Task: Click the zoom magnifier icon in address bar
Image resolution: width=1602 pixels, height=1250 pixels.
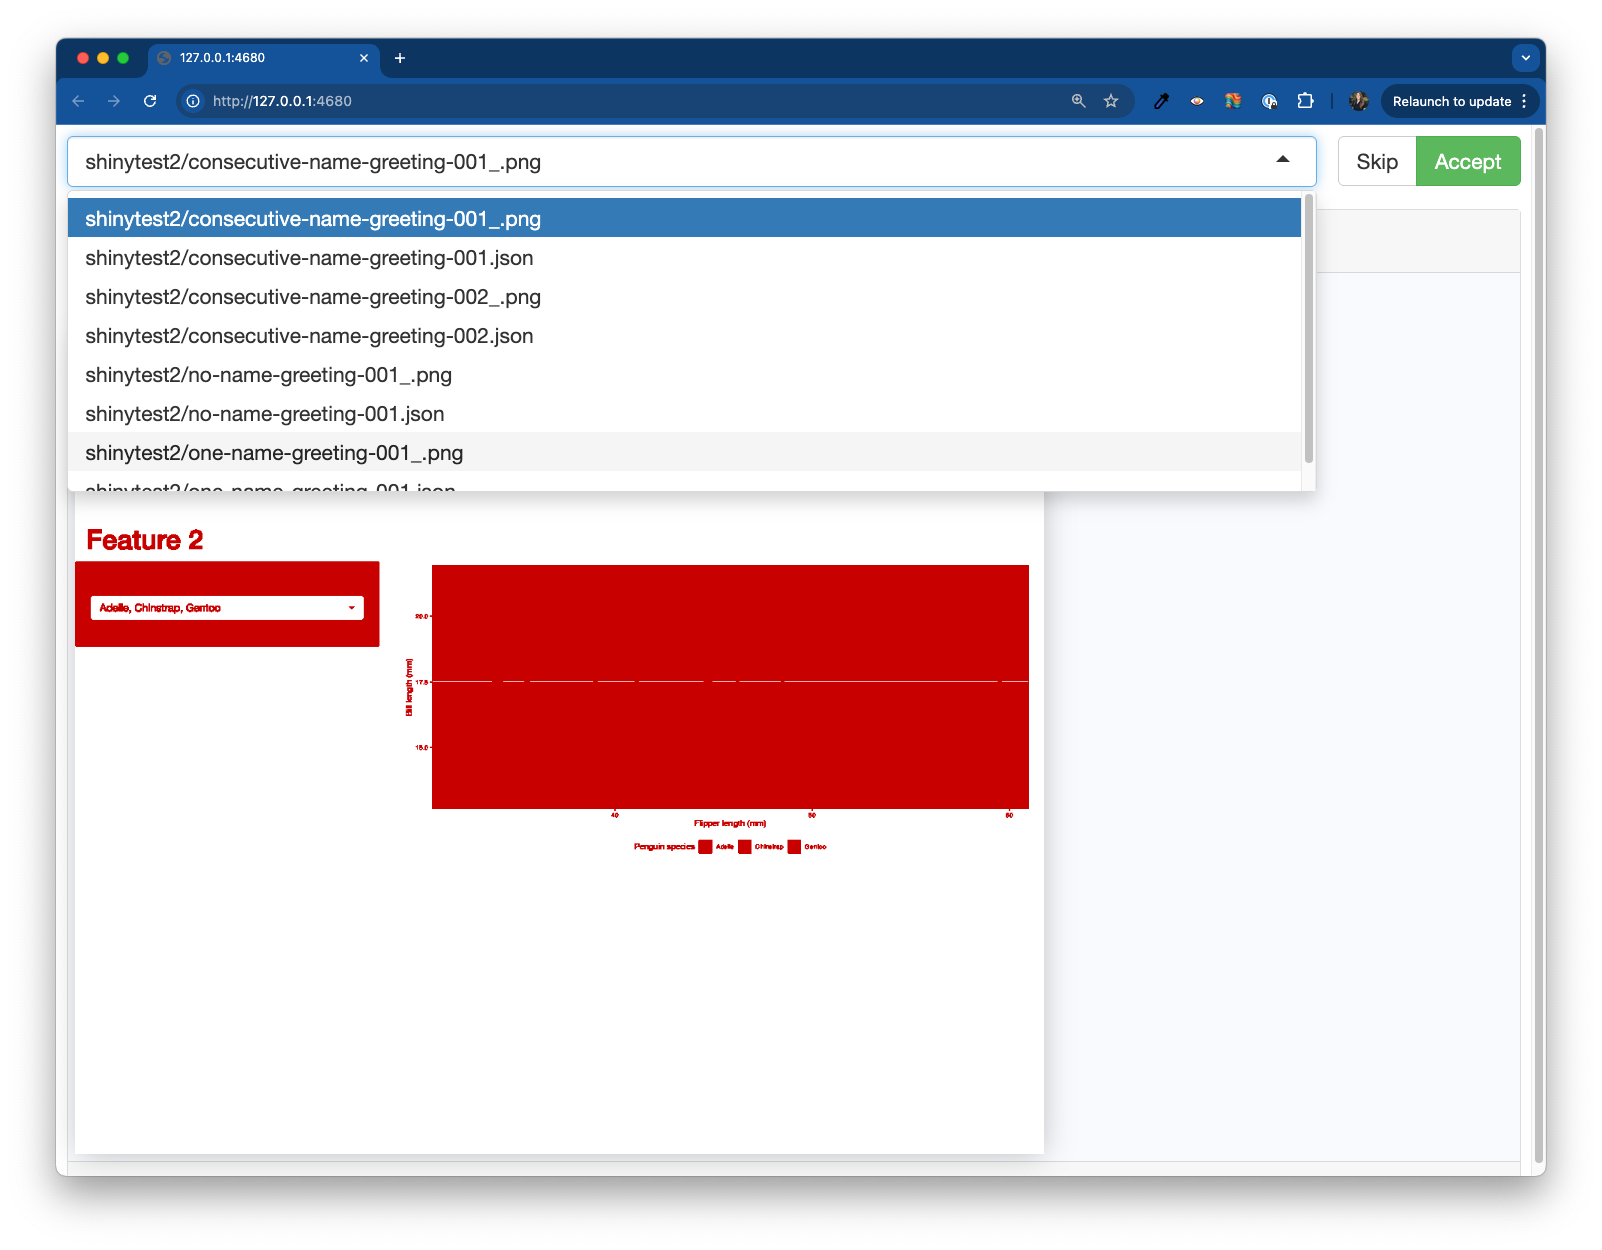Action: point(1078,101)
